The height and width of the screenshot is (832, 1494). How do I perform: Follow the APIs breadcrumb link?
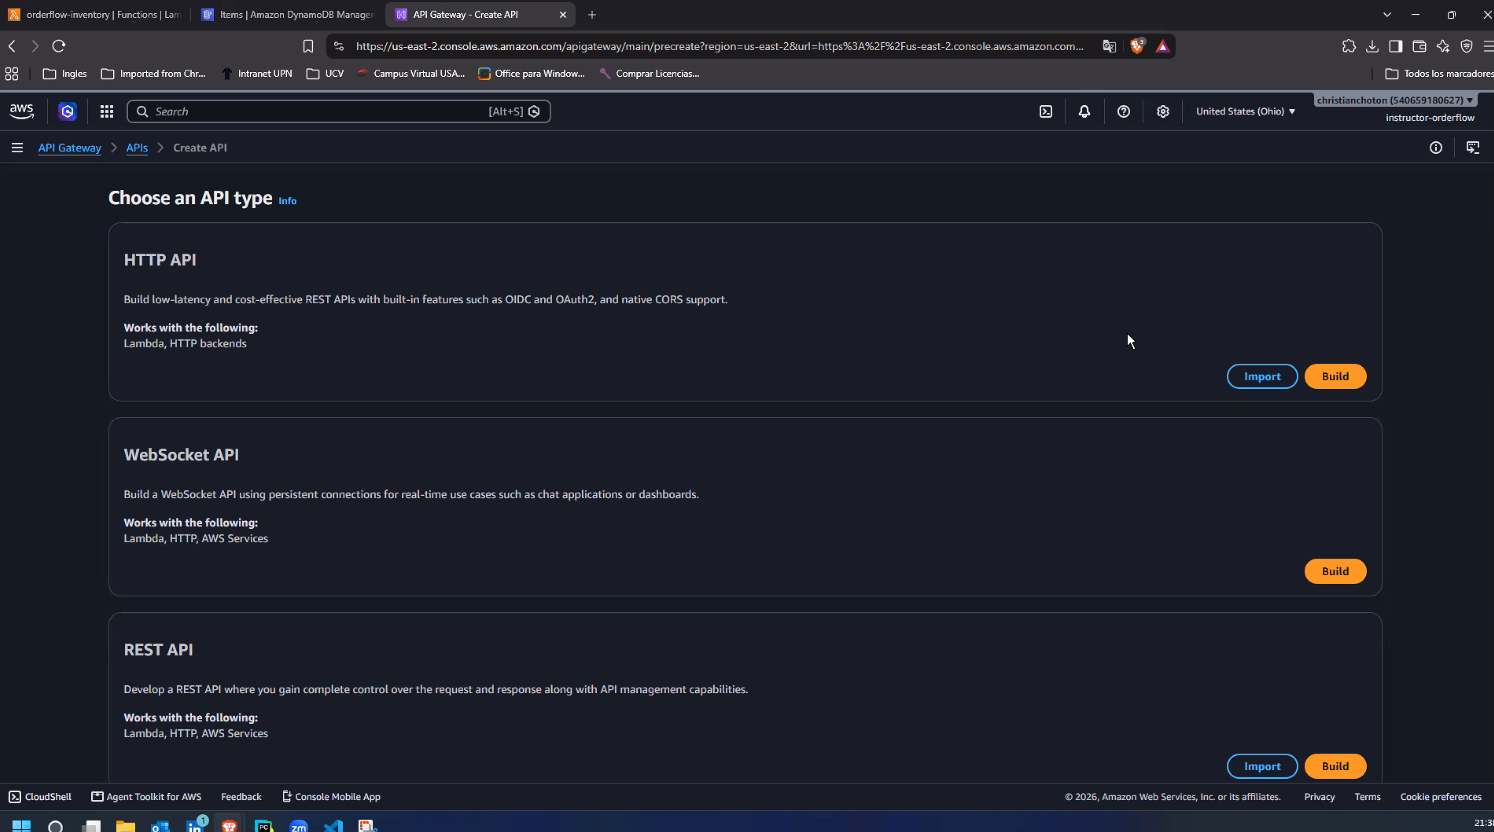coord(137,148)
